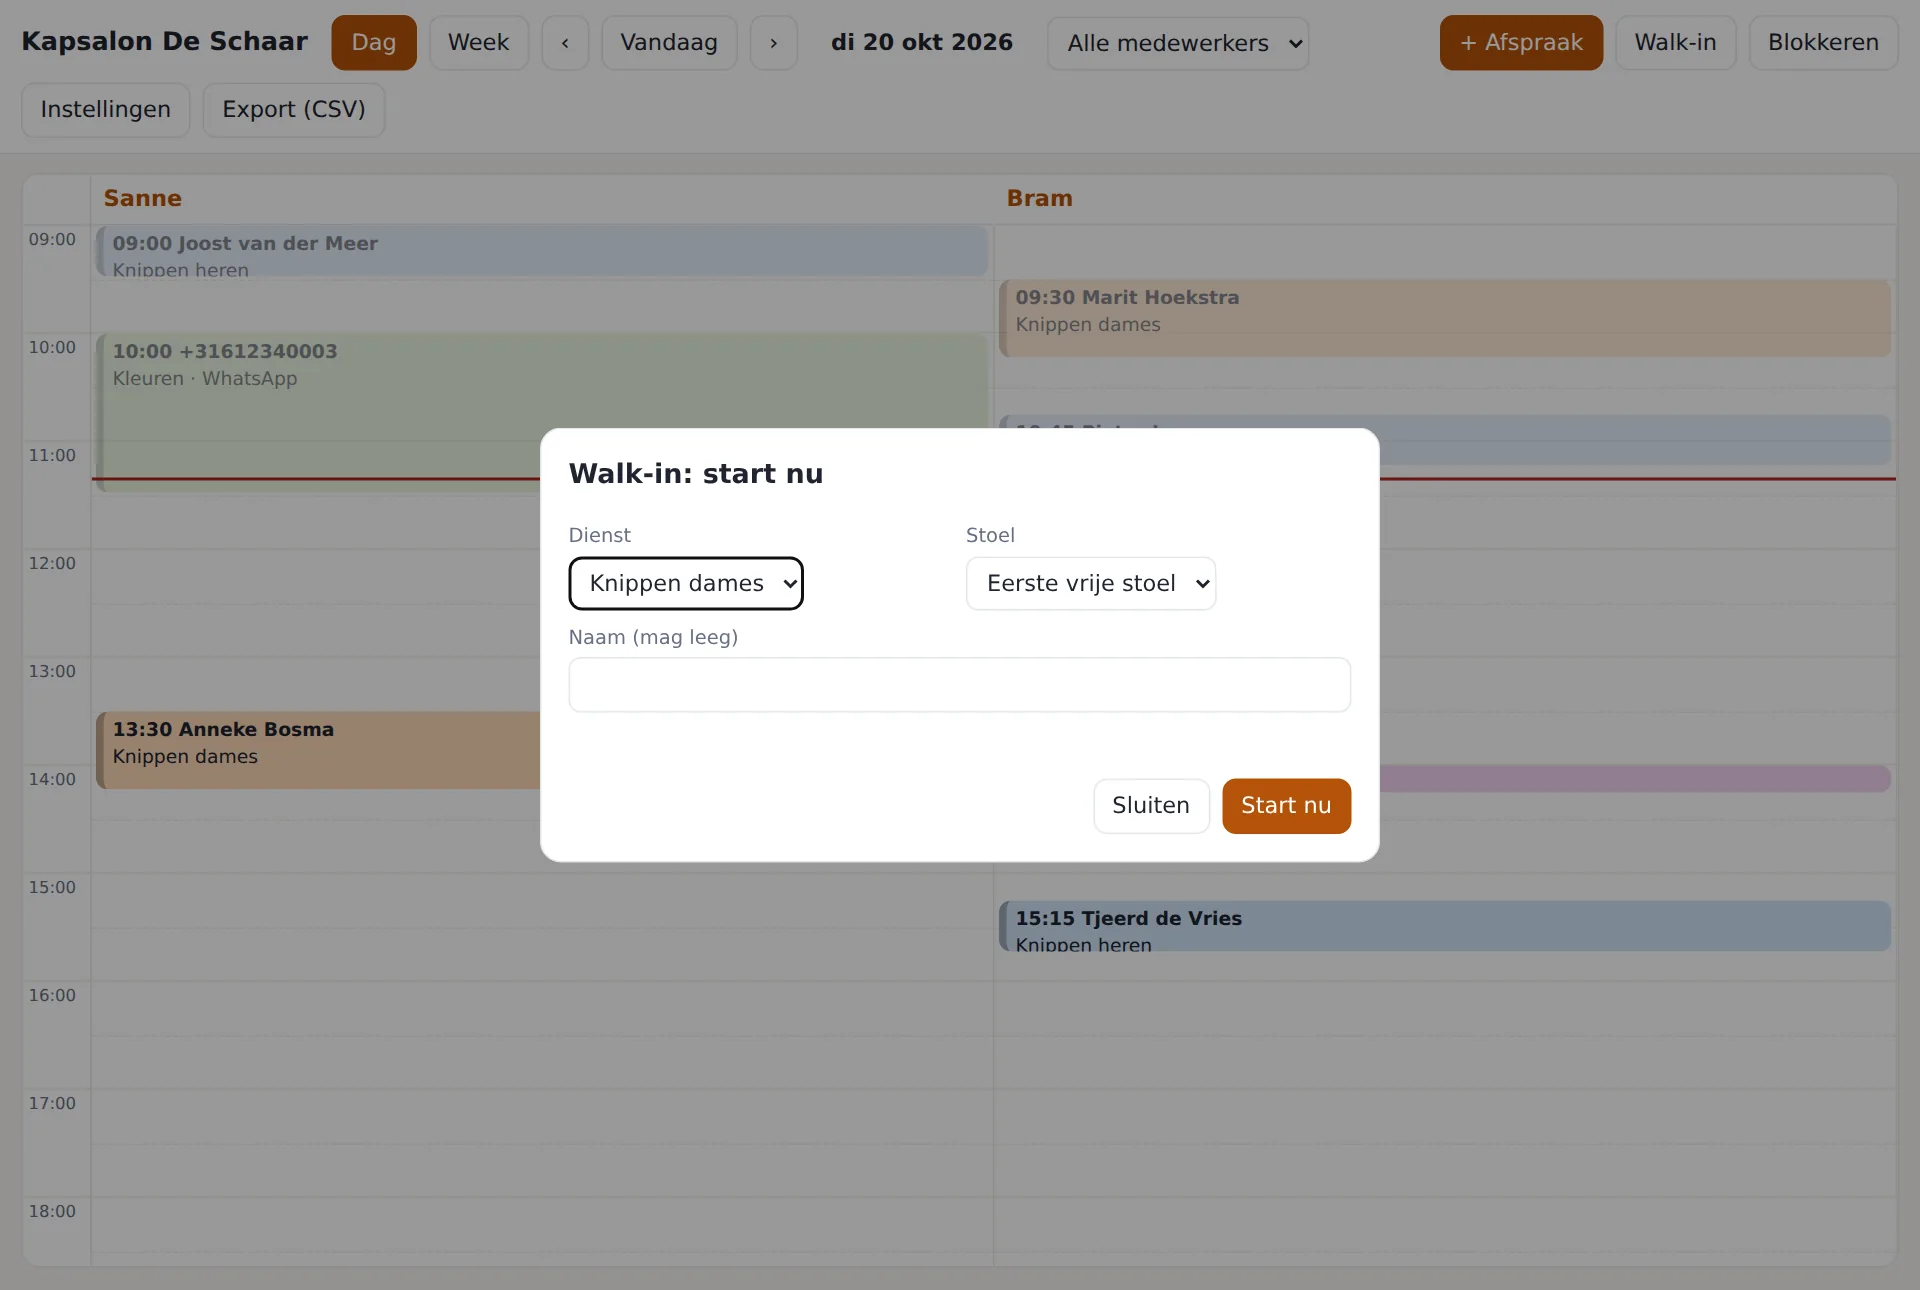Select the Bram column header

pos(1039,199)
